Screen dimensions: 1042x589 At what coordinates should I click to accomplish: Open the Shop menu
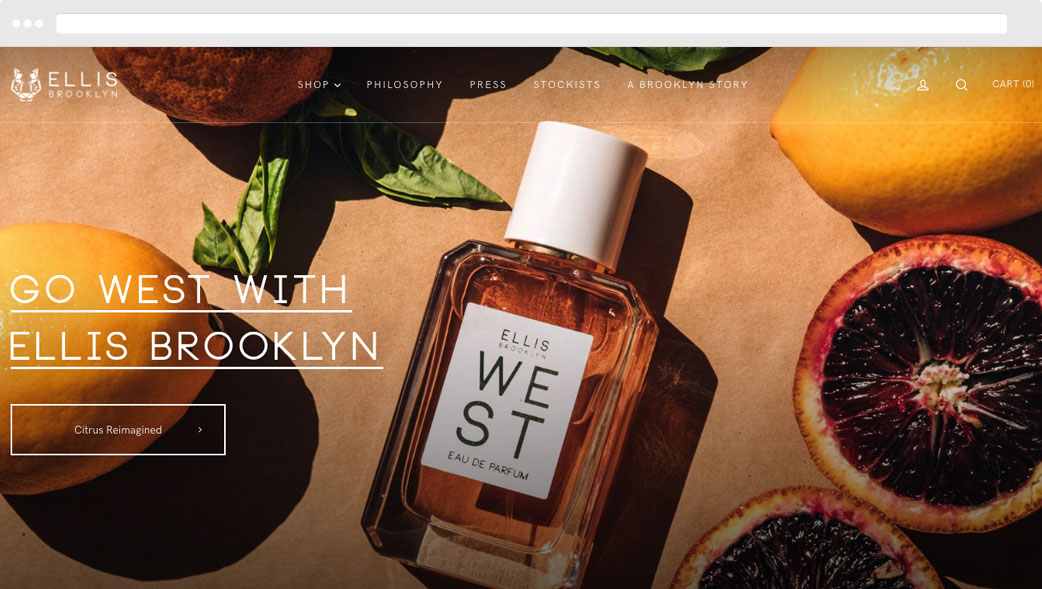tap(319, 84)
